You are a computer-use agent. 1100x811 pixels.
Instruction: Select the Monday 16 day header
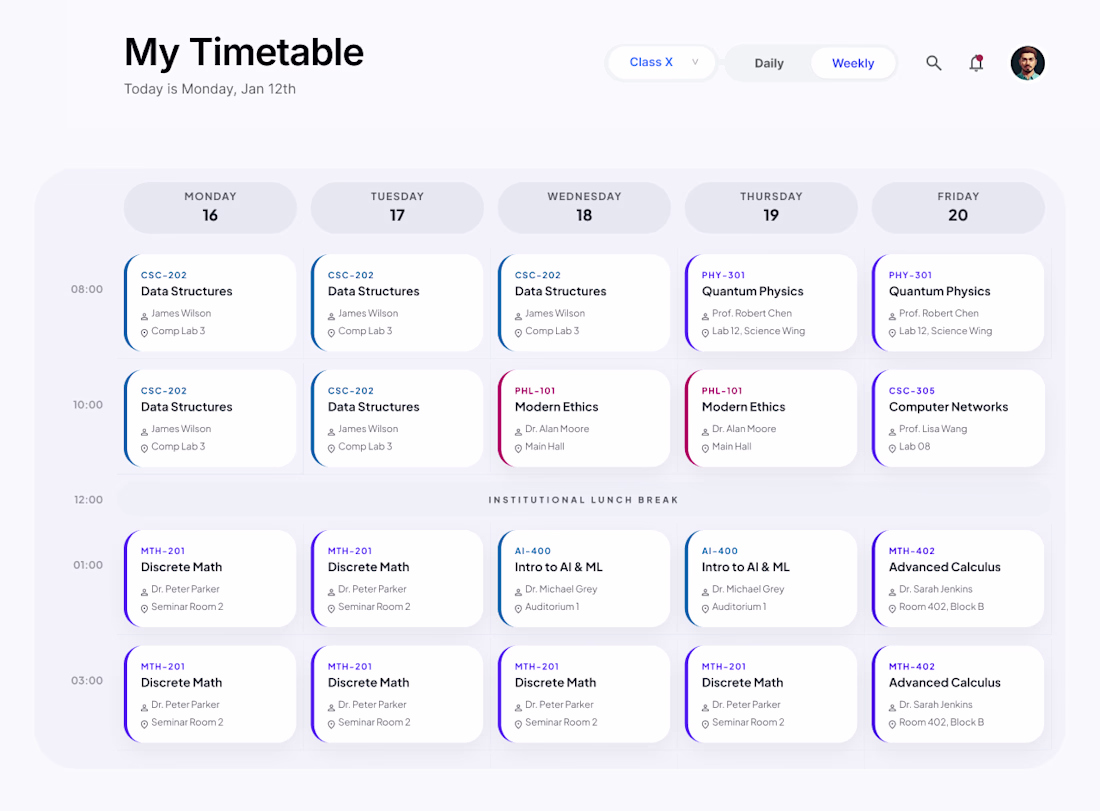(x=210, y=208)
